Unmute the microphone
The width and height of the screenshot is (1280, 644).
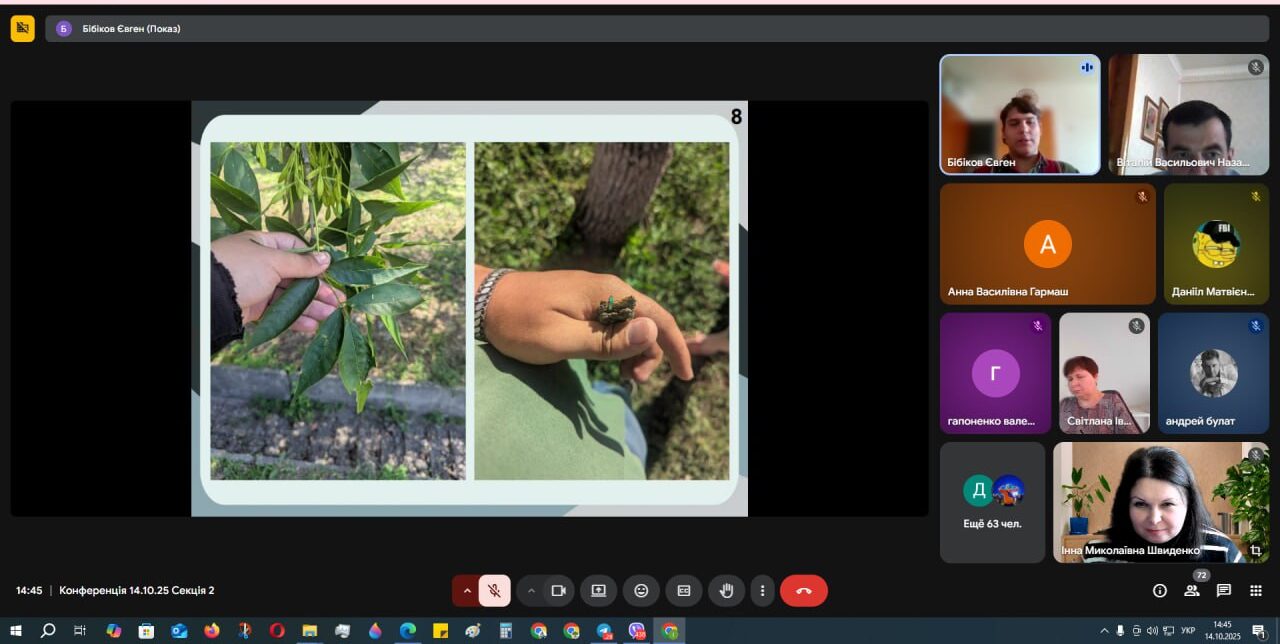[494, 591]
